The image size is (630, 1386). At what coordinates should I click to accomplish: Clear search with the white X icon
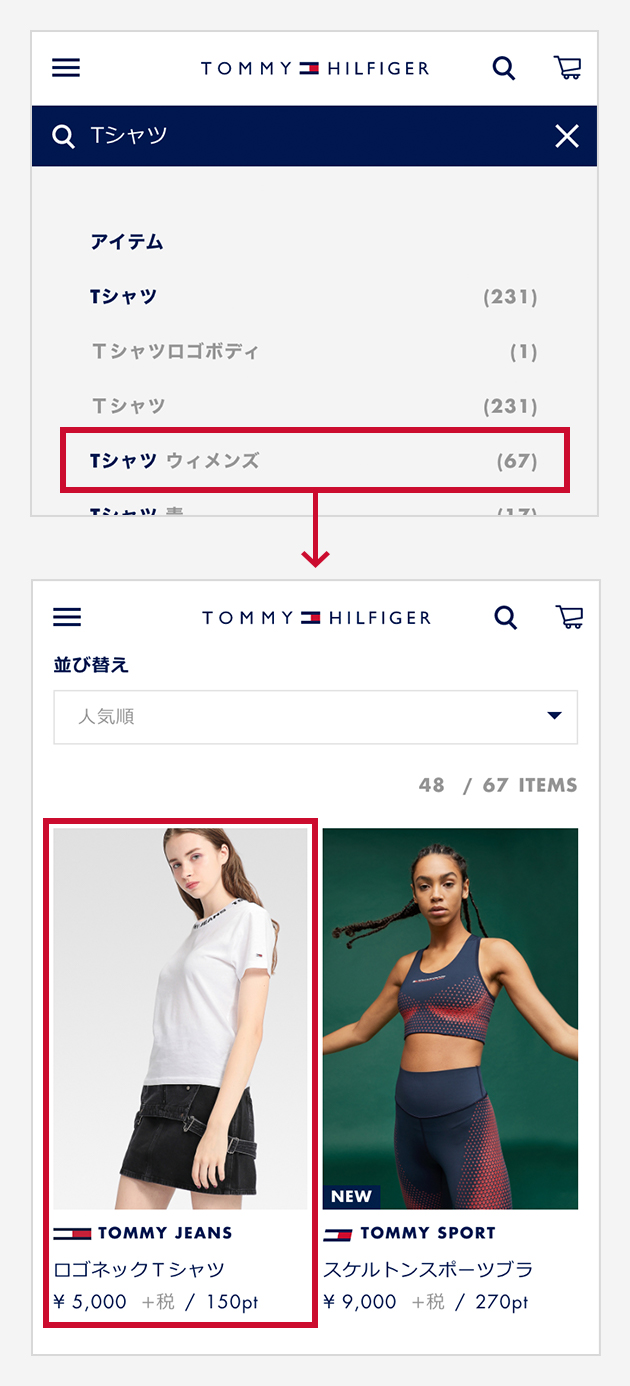[567, 136]
